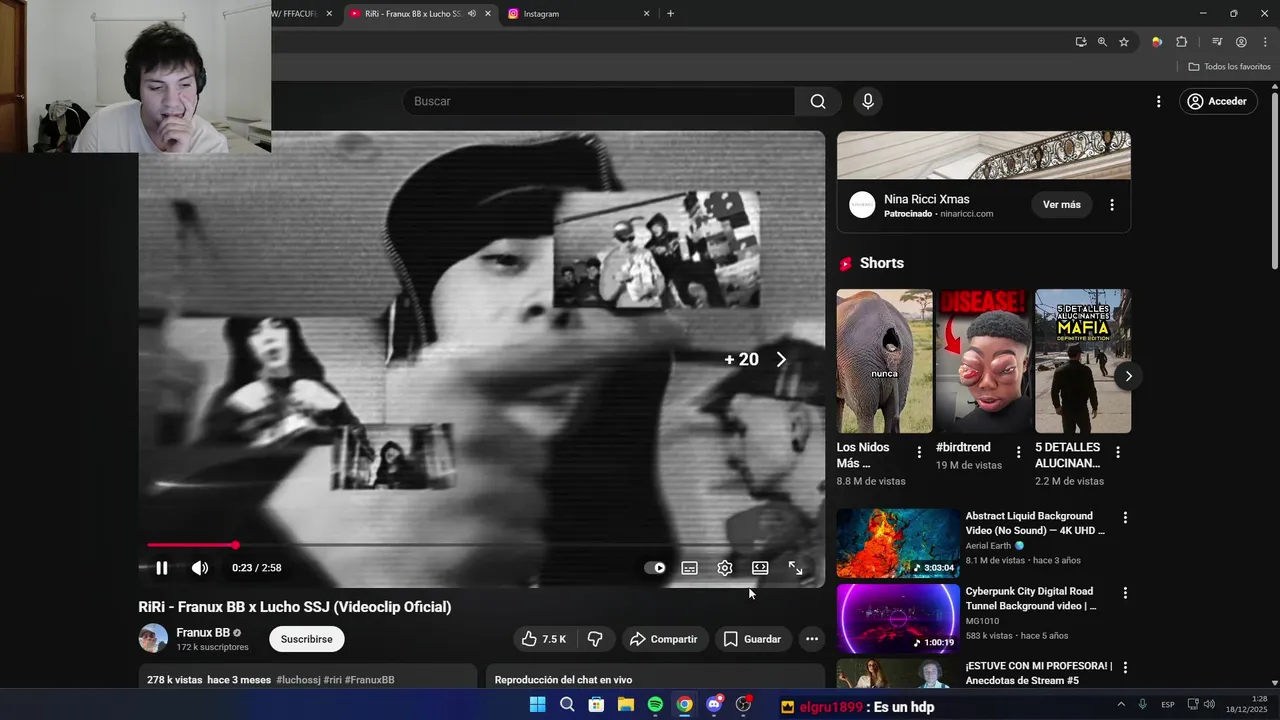Advance with the +20 next arrow overlay

click(x=781, y=360)
